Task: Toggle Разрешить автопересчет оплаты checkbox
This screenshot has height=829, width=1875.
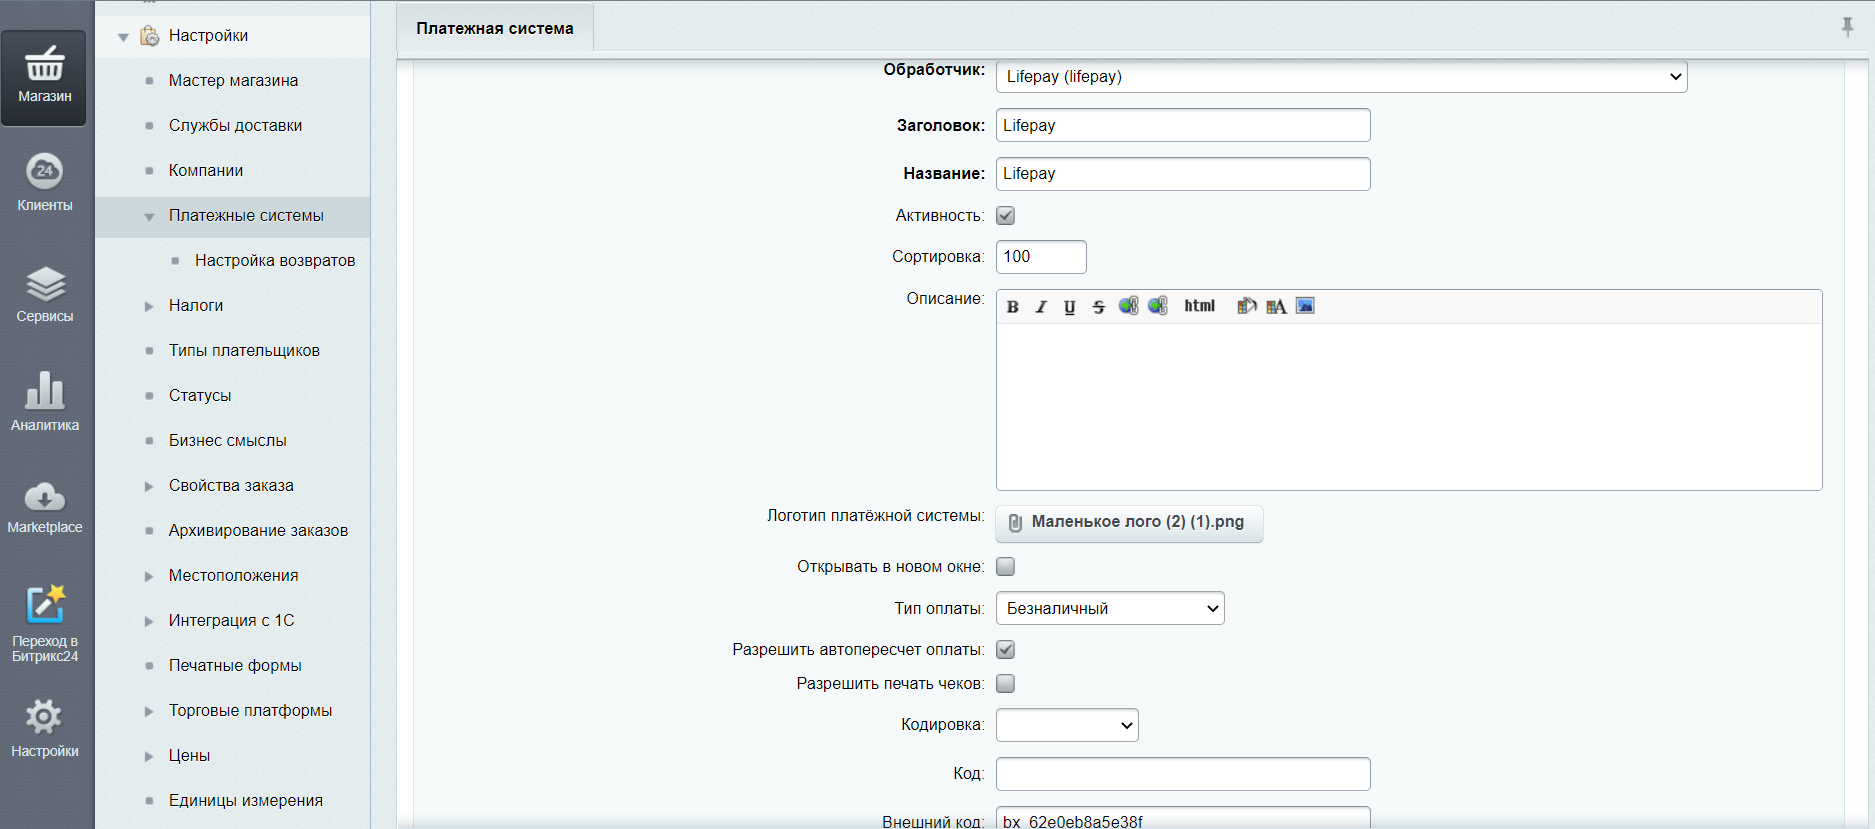Action: coord(1006,649)
